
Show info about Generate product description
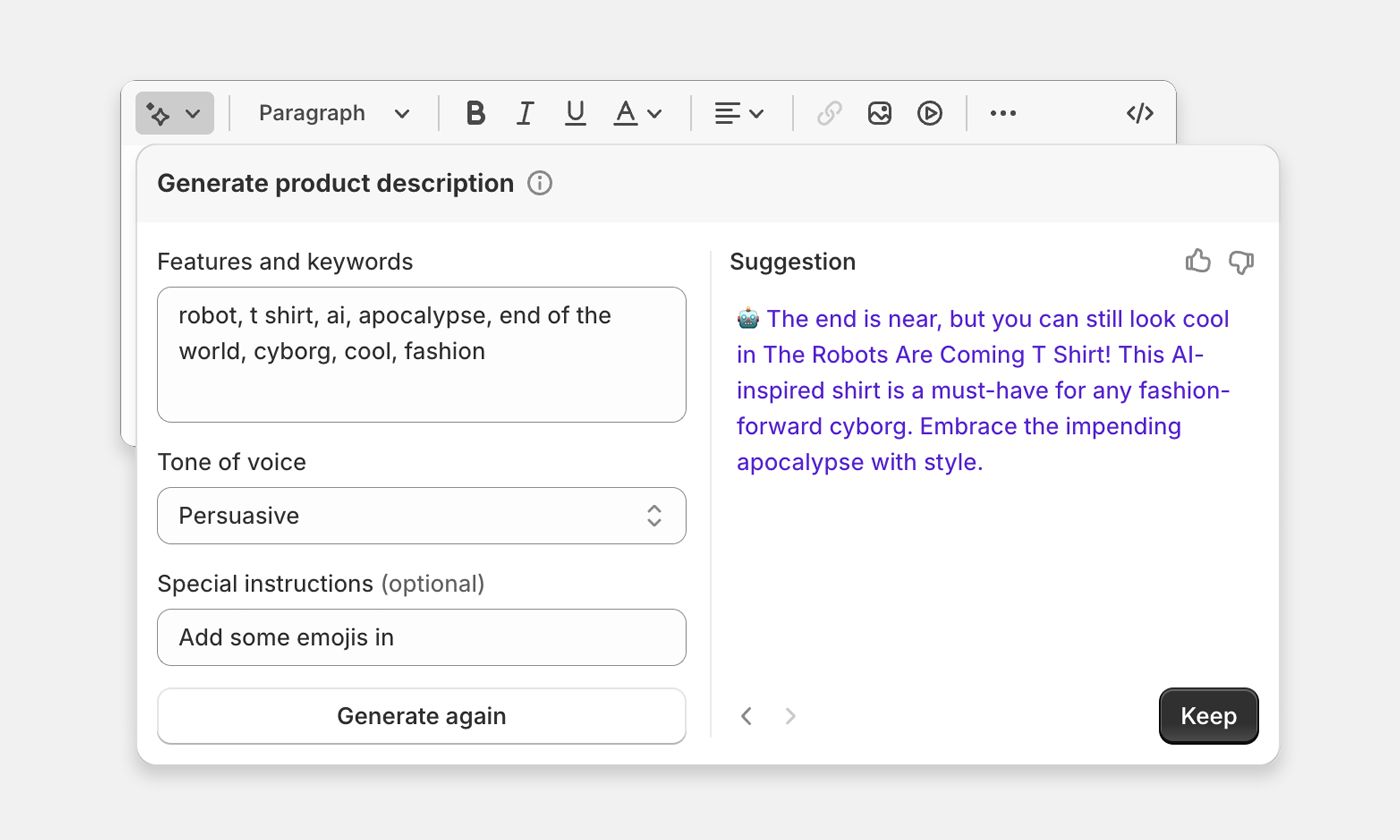point(540,184)
